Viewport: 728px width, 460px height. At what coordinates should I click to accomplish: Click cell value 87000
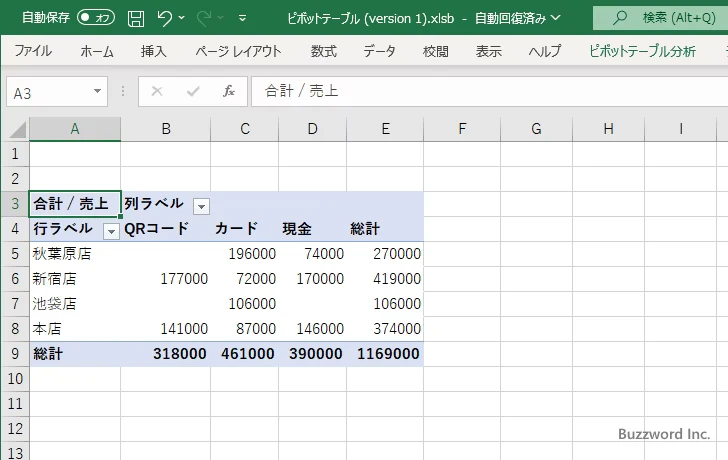(x=245, y=329)
